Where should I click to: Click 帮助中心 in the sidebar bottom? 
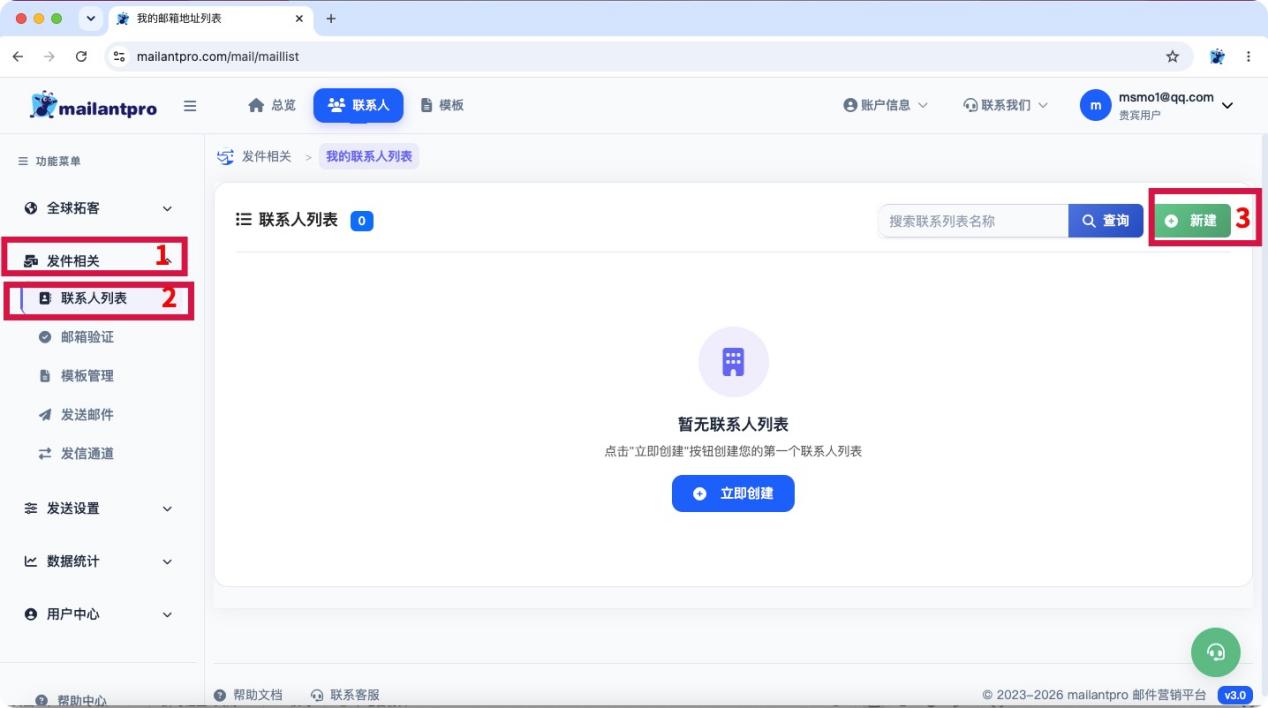pyautogui.click(x=72, y=700)
